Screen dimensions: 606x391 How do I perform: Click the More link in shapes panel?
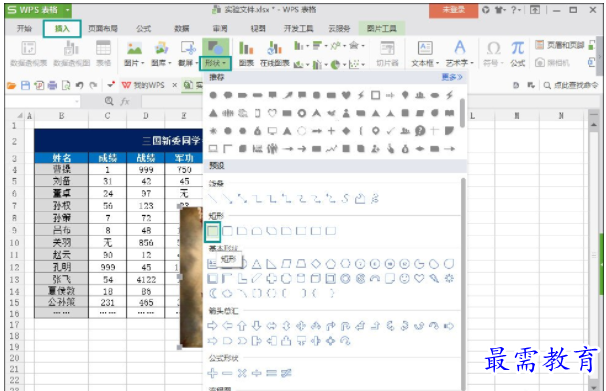tap(451, 77)
